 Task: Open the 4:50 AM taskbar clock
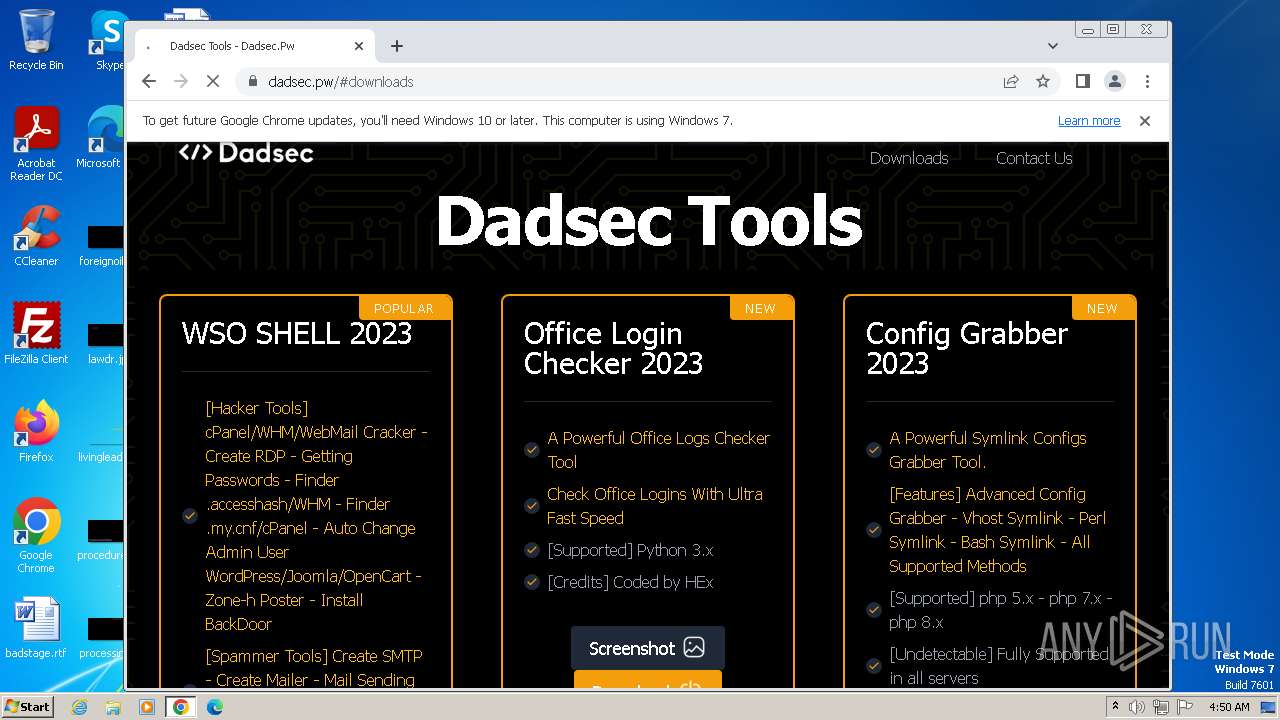[x=1229, y=706]
